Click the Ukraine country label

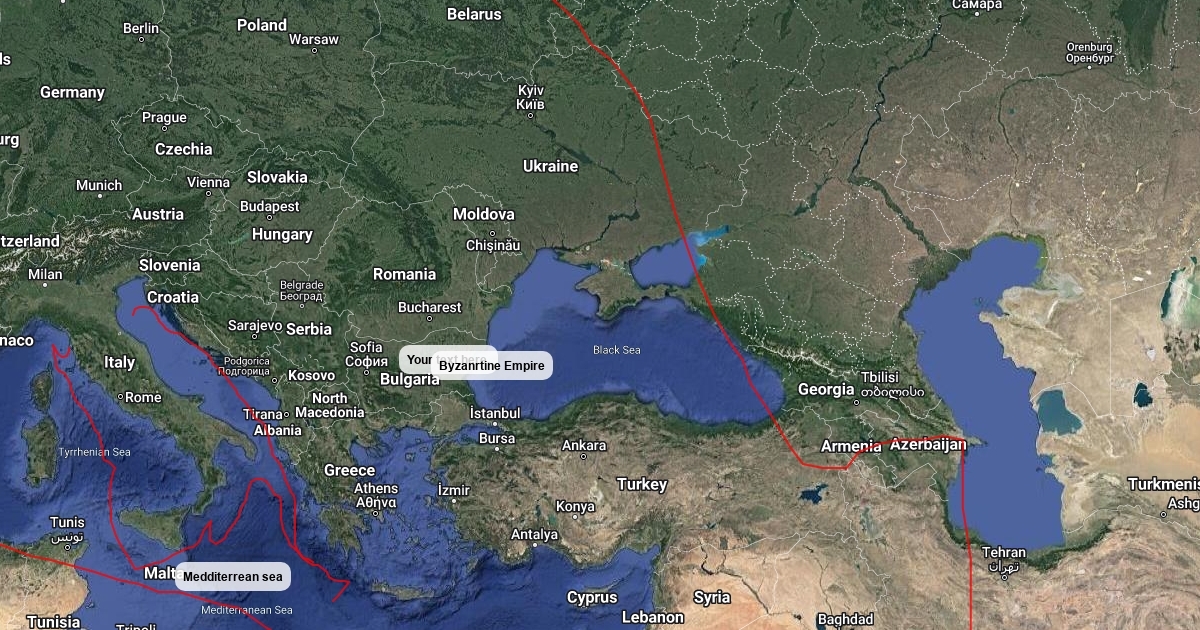[550, 166]
